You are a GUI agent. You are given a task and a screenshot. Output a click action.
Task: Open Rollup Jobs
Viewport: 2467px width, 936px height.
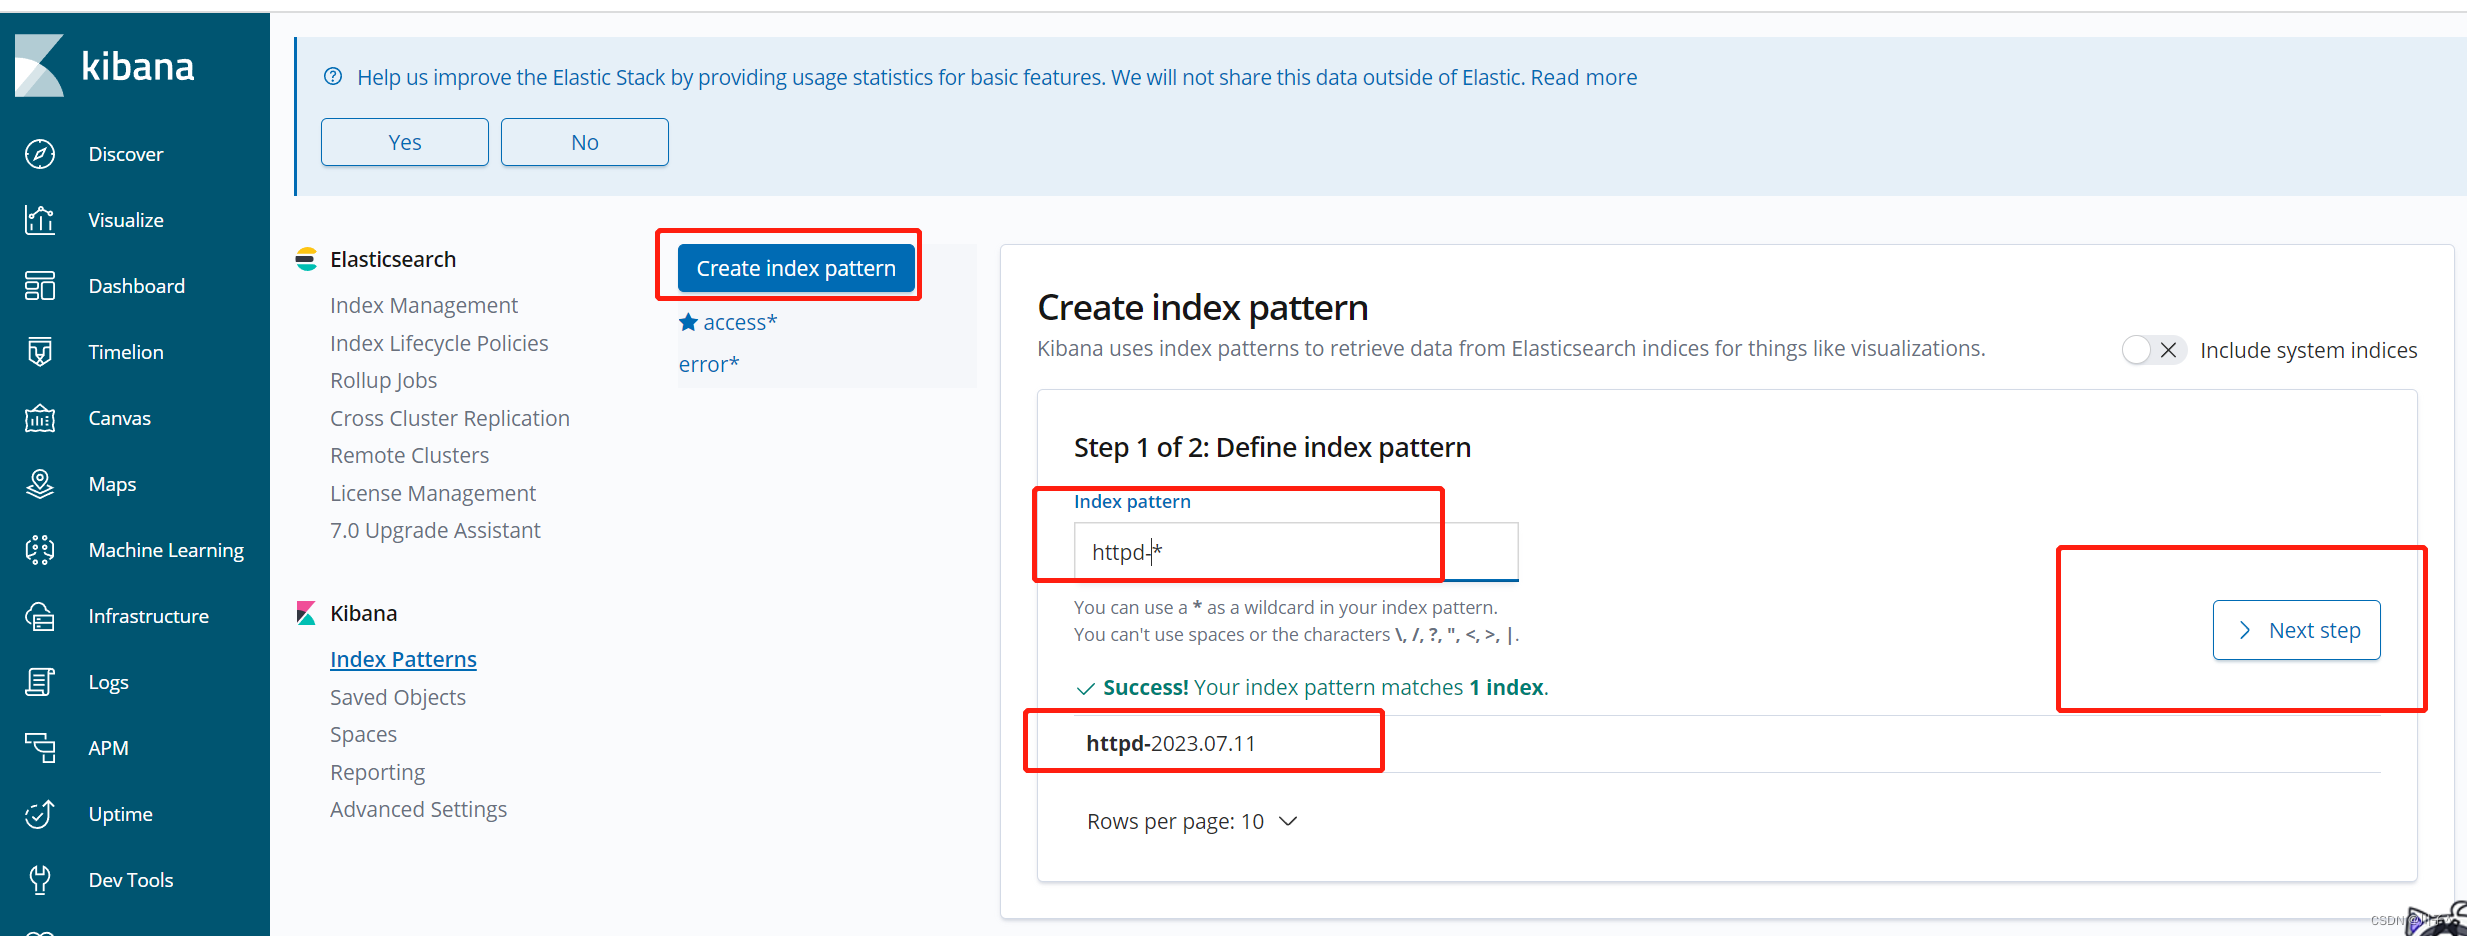click(384, 380)
